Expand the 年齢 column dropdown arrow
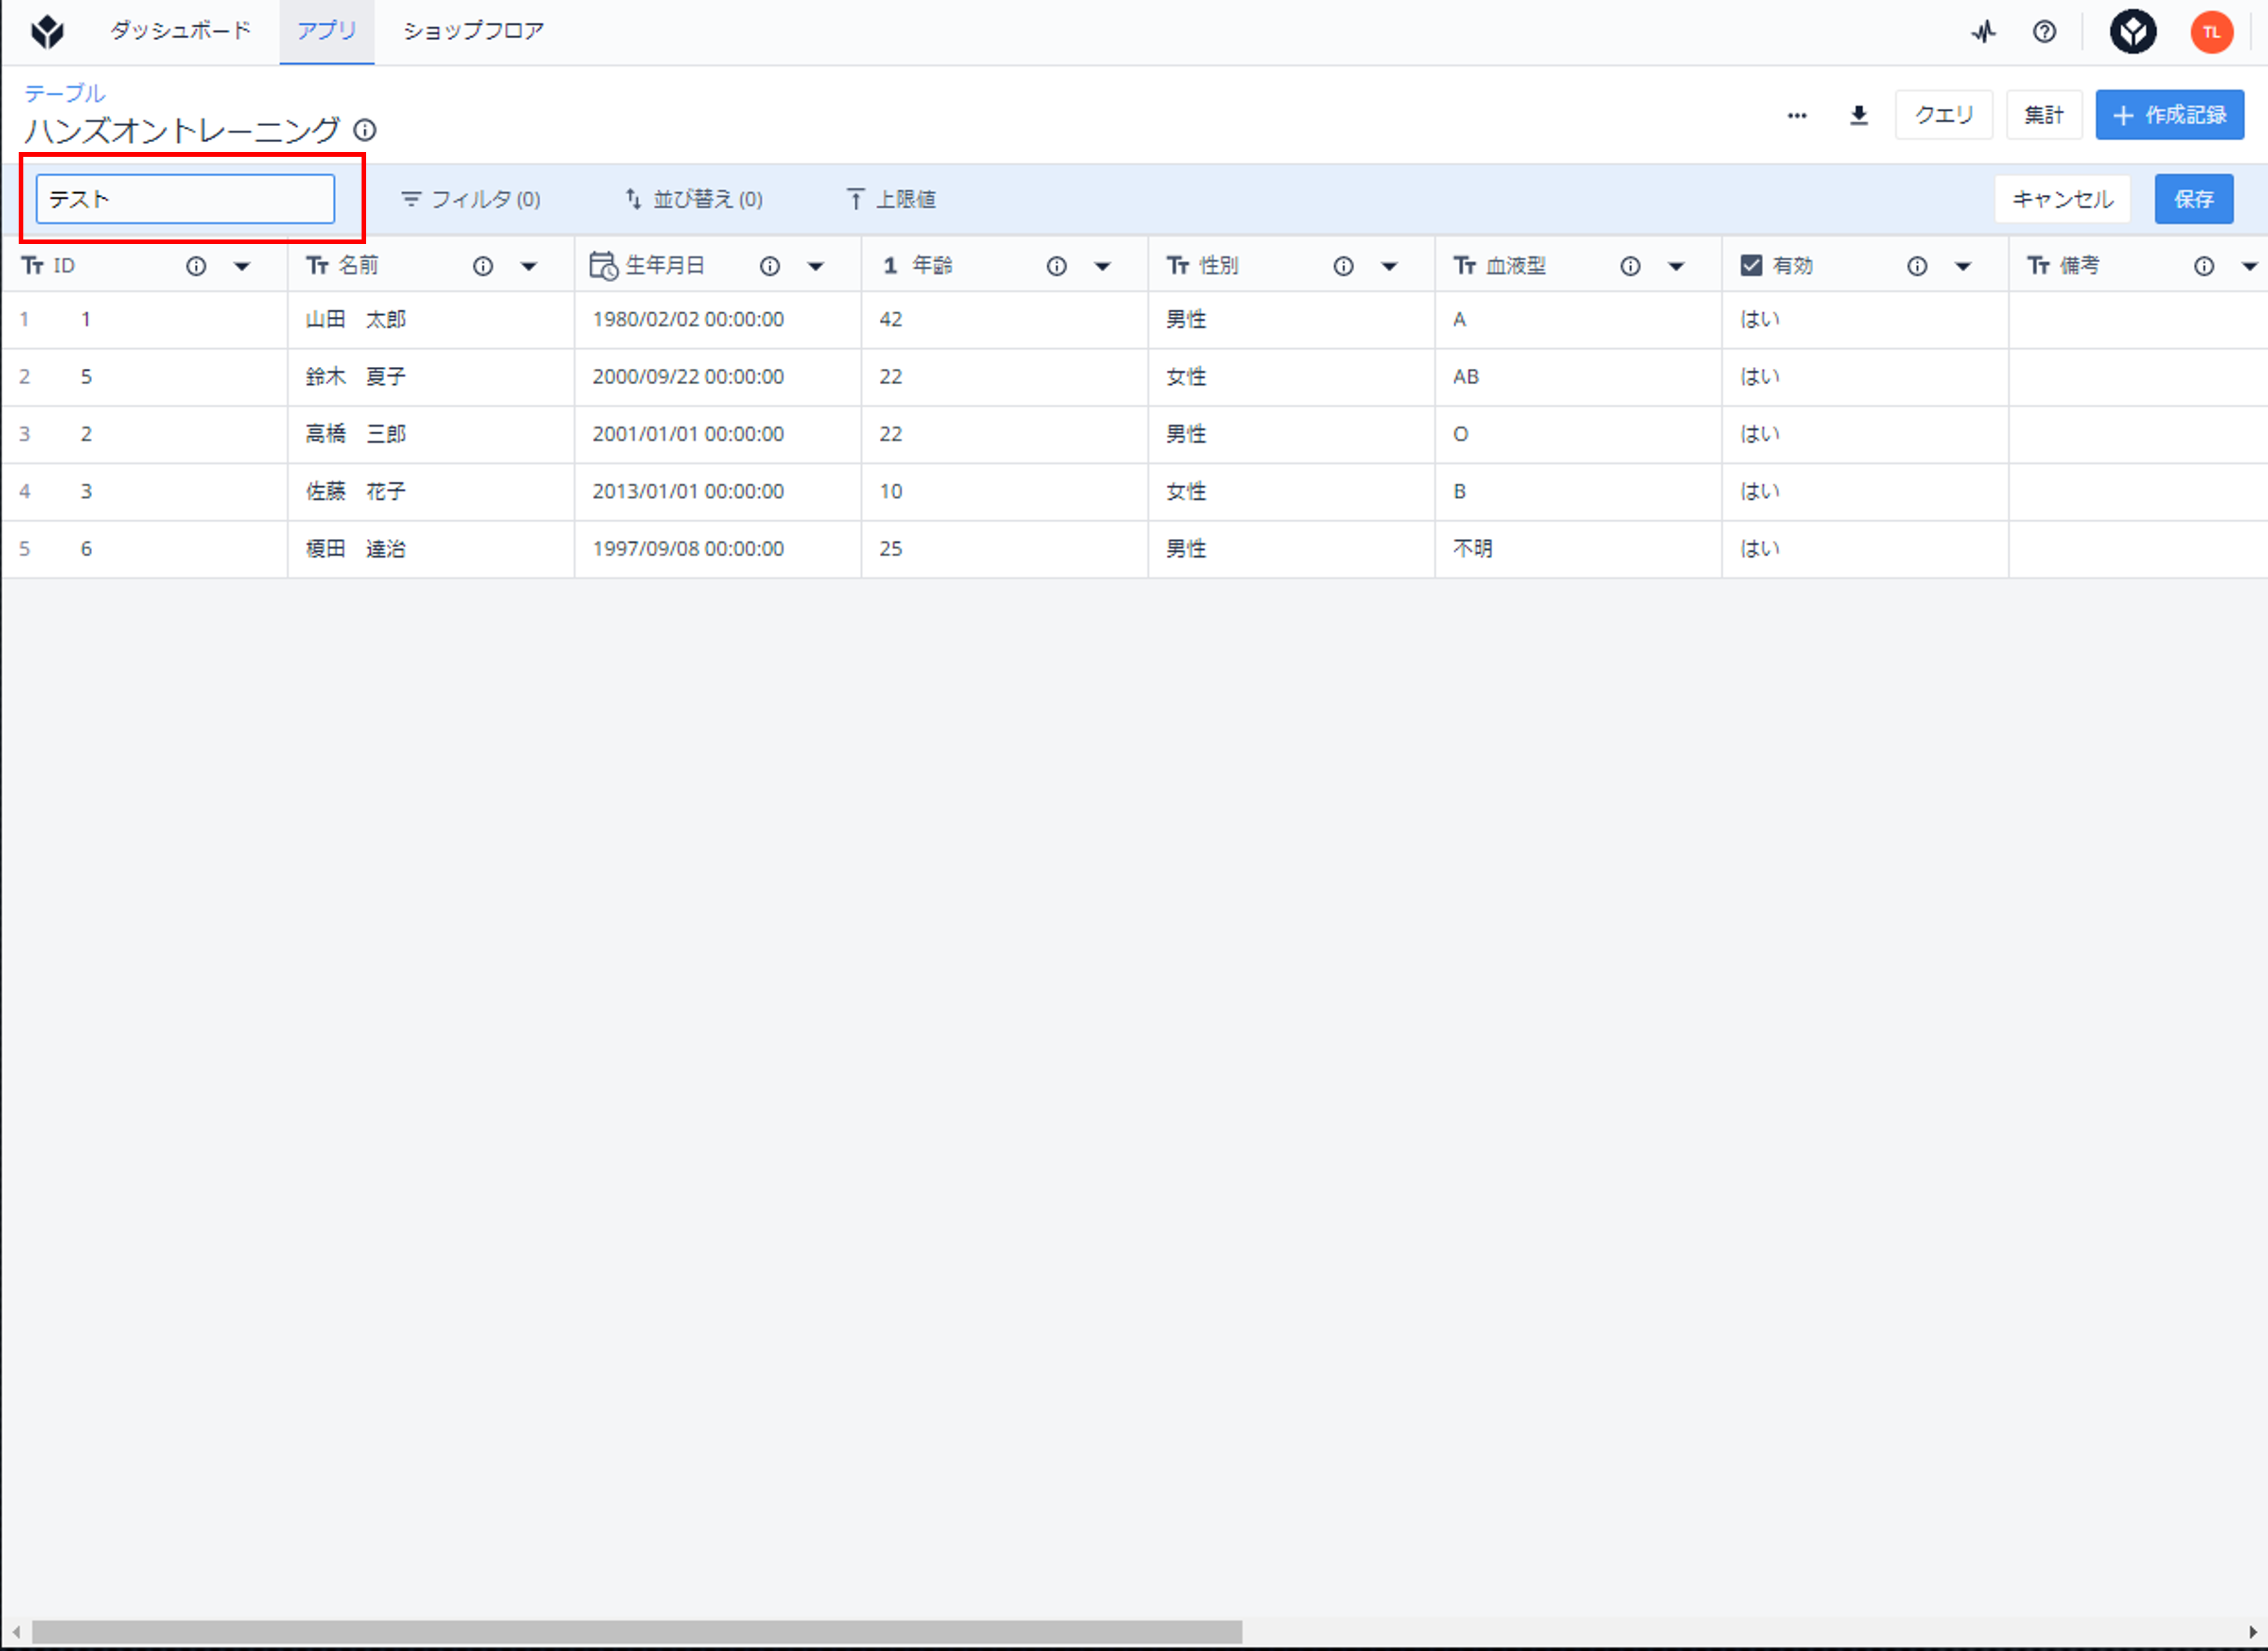 tap(1102, 266)
